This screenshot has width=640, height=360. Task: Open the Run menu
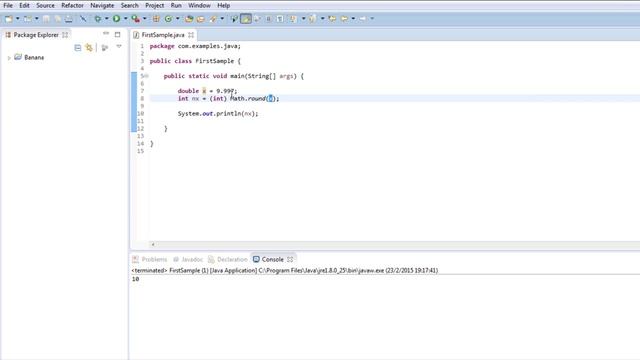[x=176, y=5]
